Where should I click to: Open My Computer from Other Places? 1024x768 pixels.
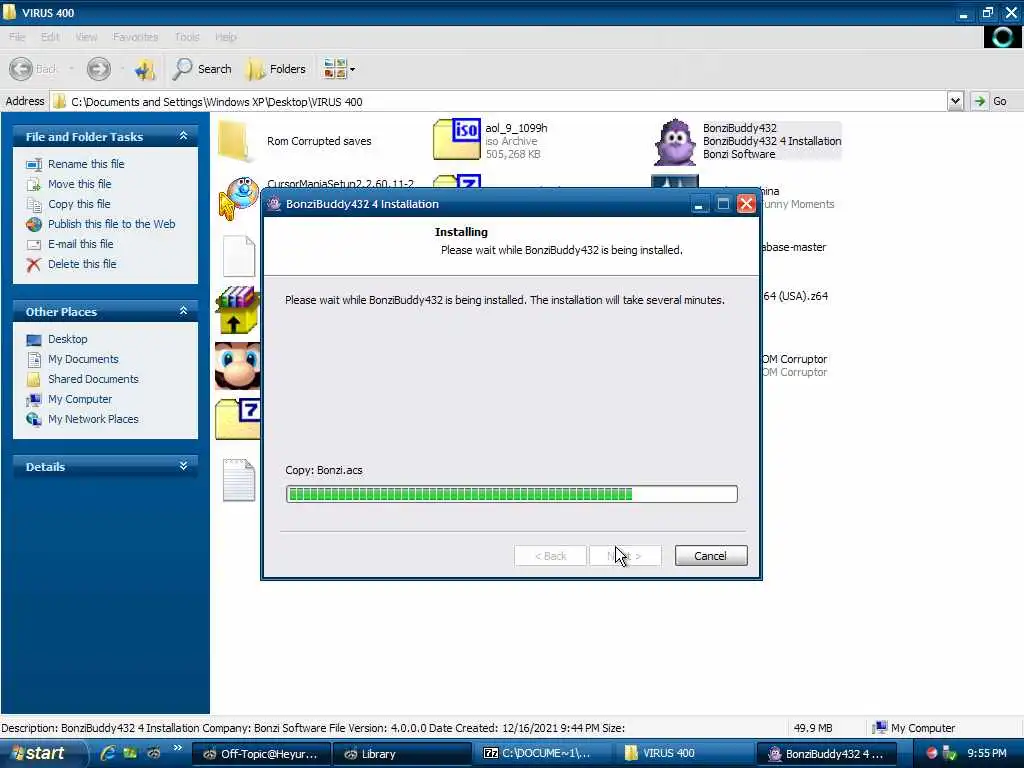coord(80,399)
